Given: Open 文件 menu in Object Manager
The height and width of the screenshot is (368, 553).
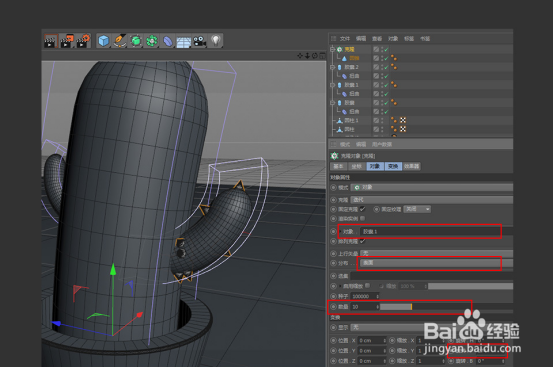Looking at the screenshot, I should tap(345, 38).
